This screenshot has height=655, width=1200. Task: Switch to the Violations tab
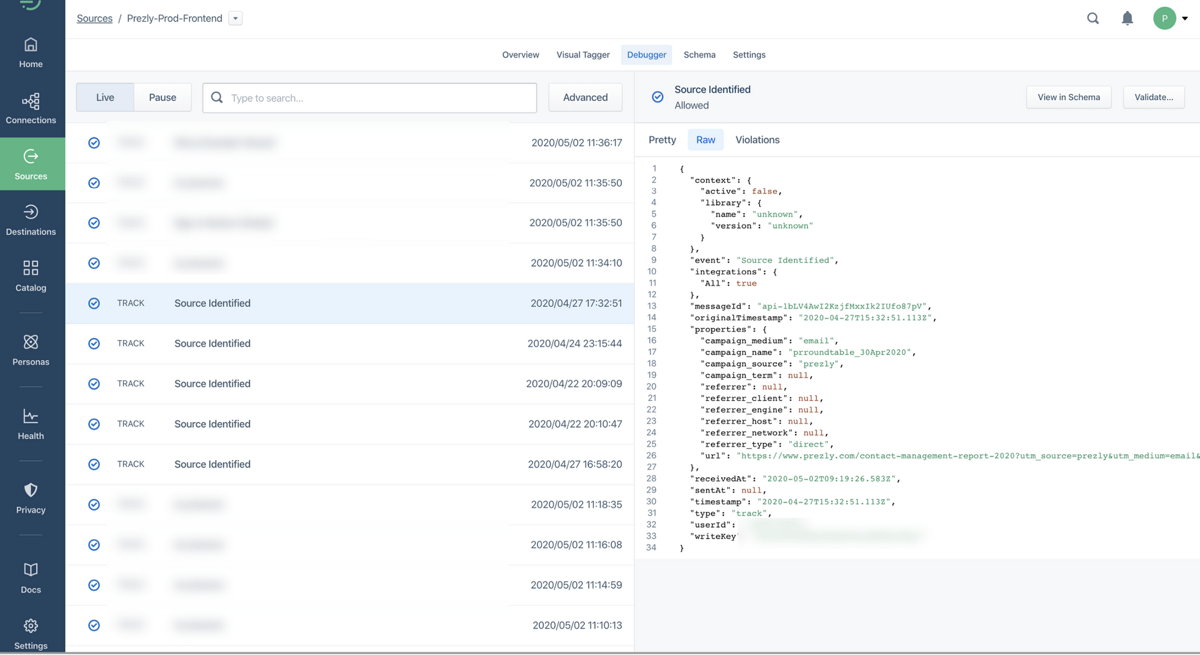pyautogui.click(x=757, y=140)
